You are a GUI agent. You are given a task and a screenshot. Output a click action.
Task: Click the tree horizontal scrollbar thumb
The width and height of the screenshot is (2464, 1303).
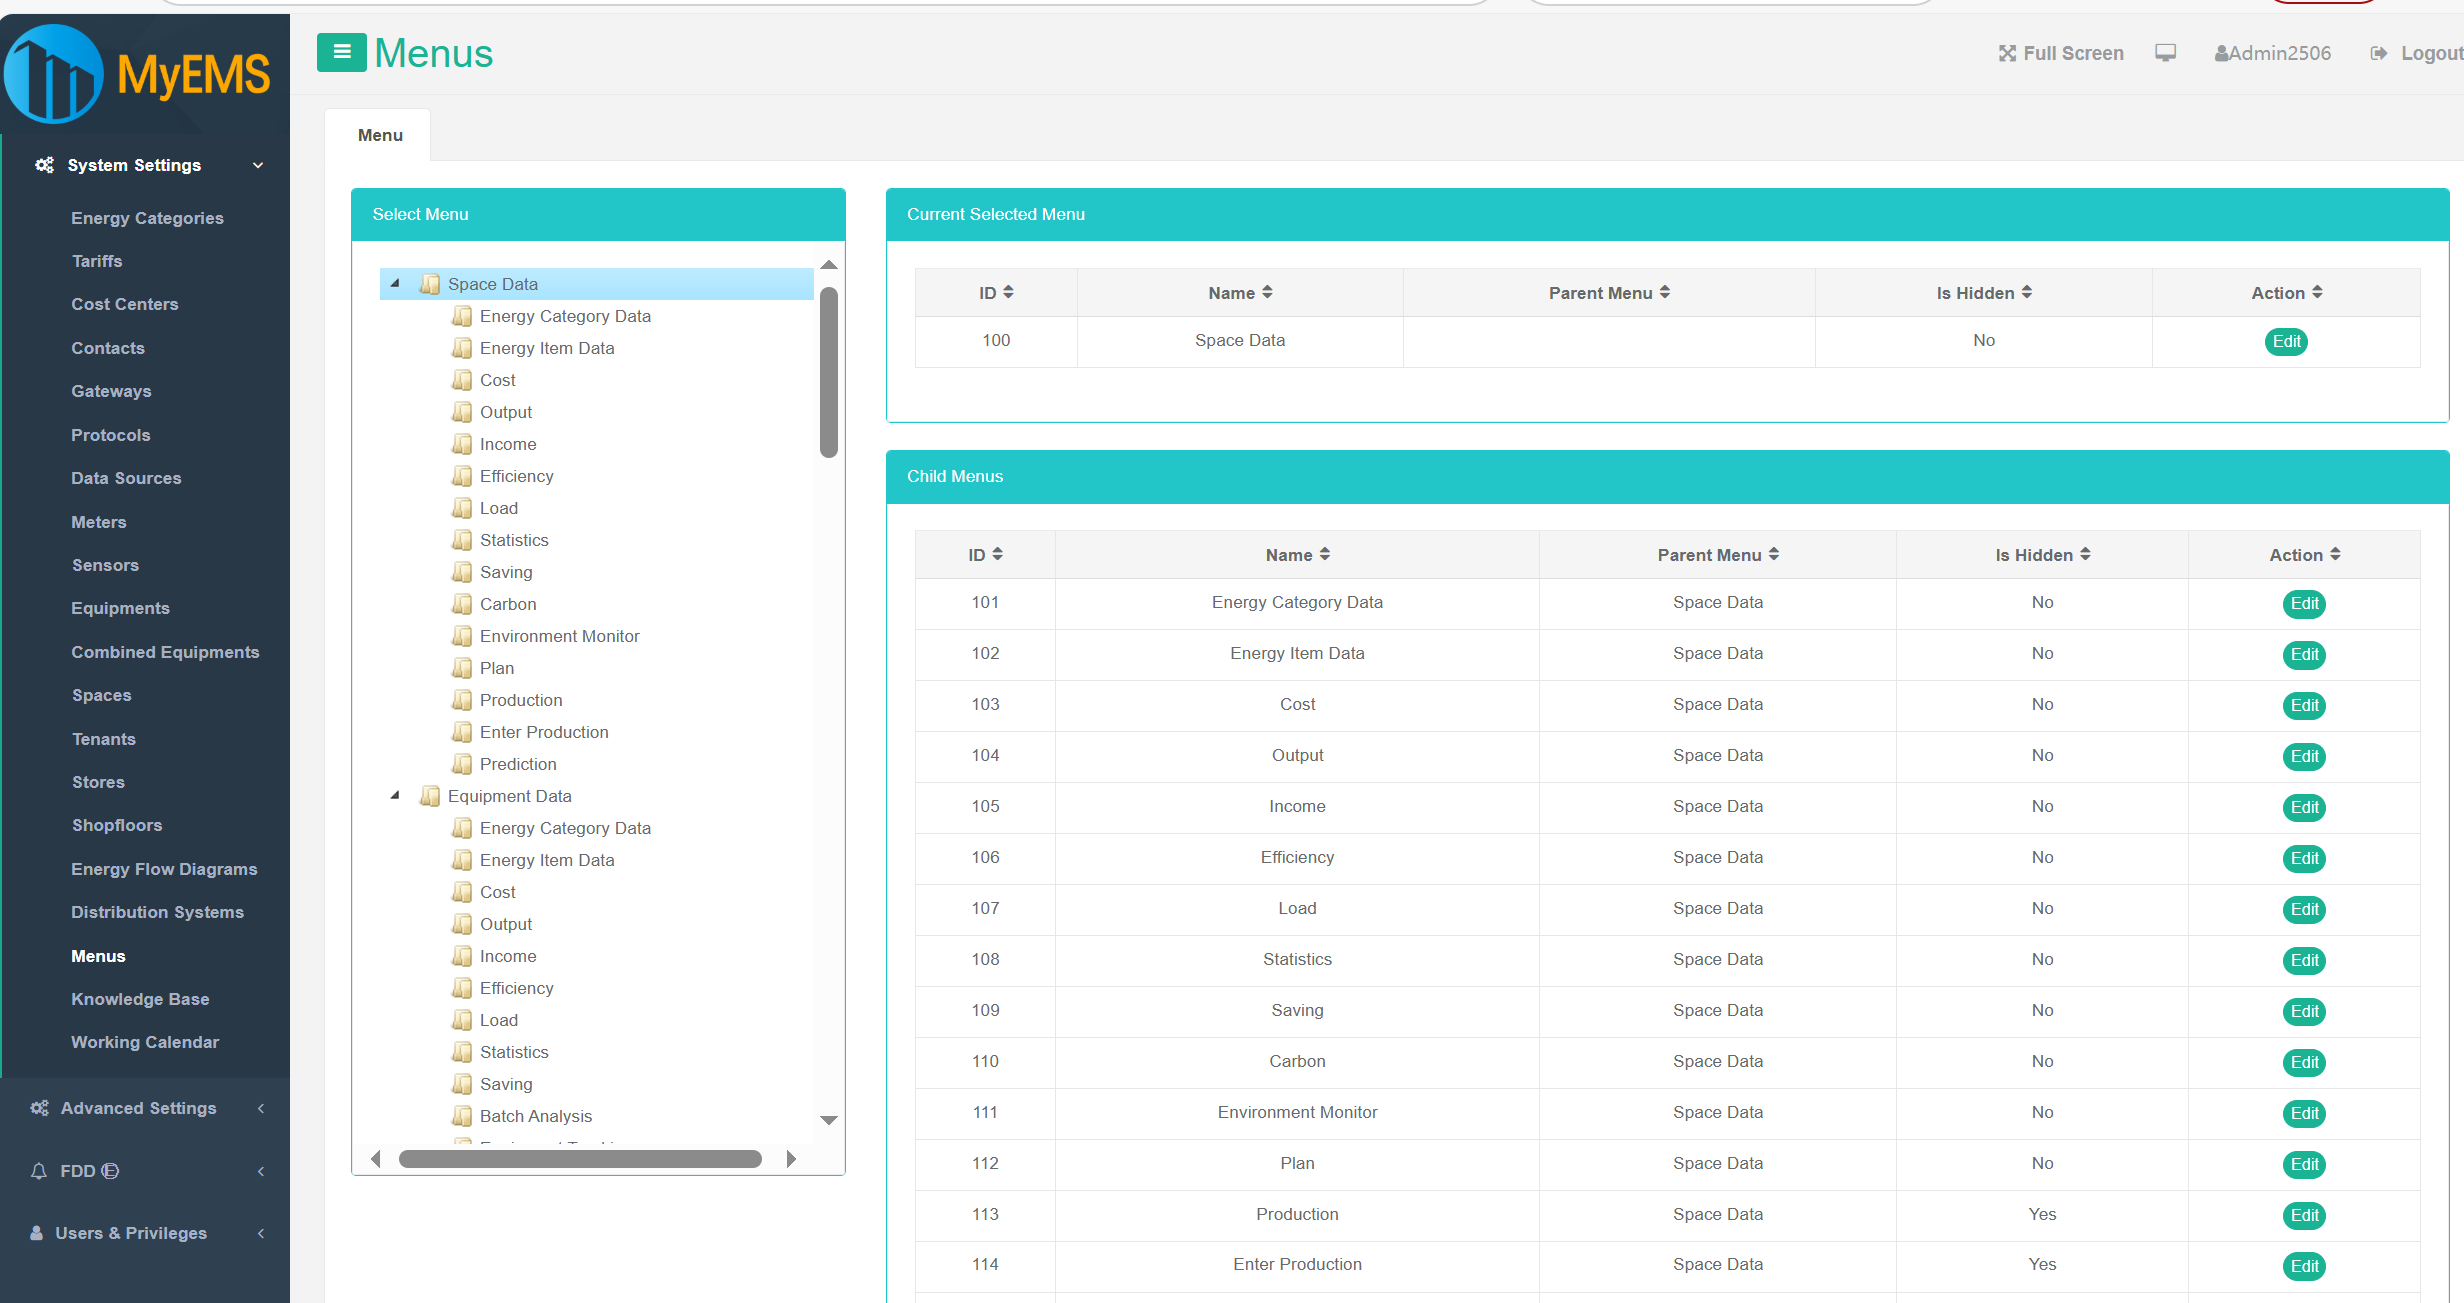click(x=580, y=1159)
